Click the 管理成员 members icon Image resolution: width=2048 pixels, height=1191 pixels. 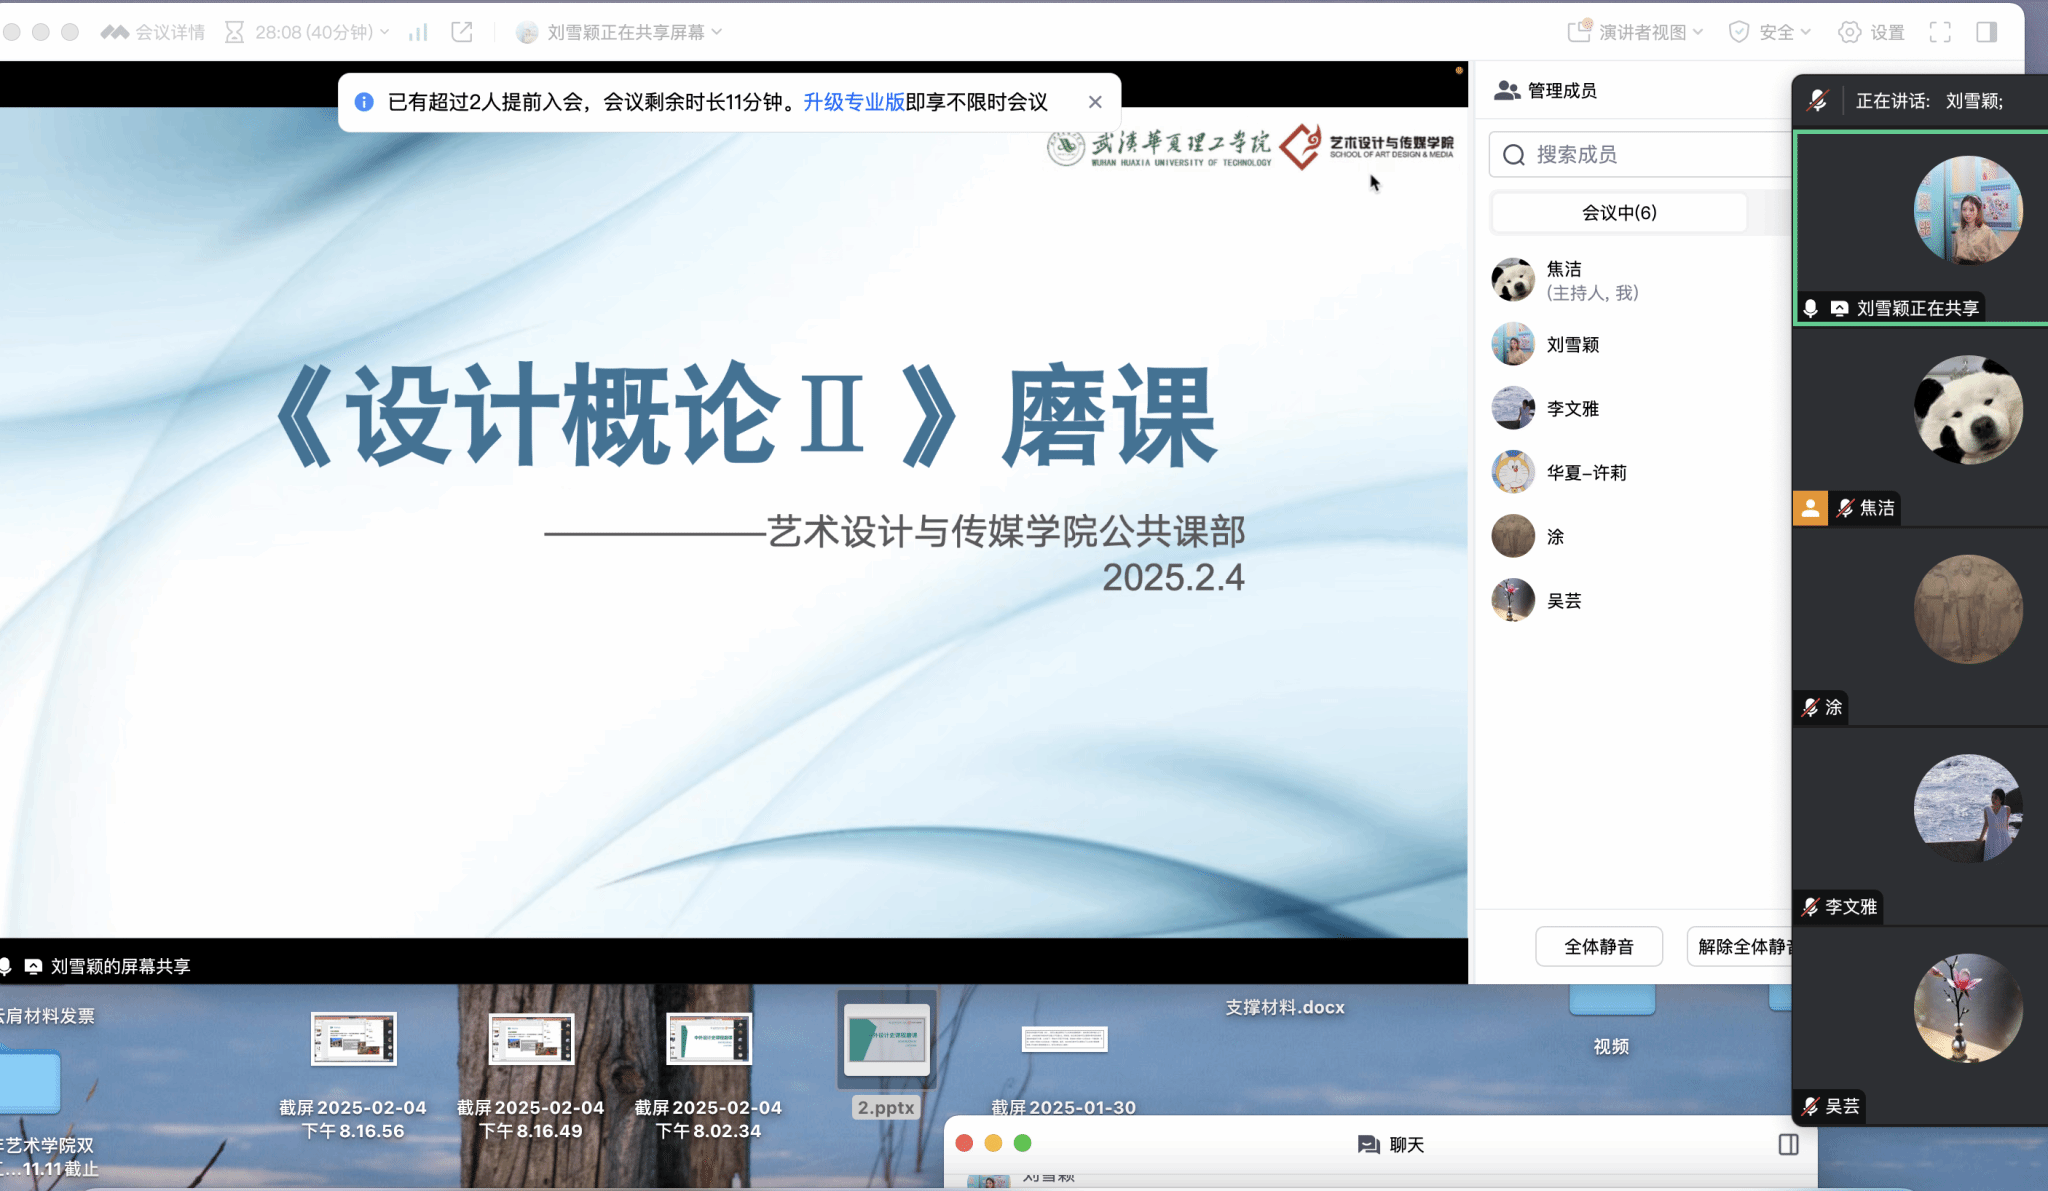coord(1507,91)
